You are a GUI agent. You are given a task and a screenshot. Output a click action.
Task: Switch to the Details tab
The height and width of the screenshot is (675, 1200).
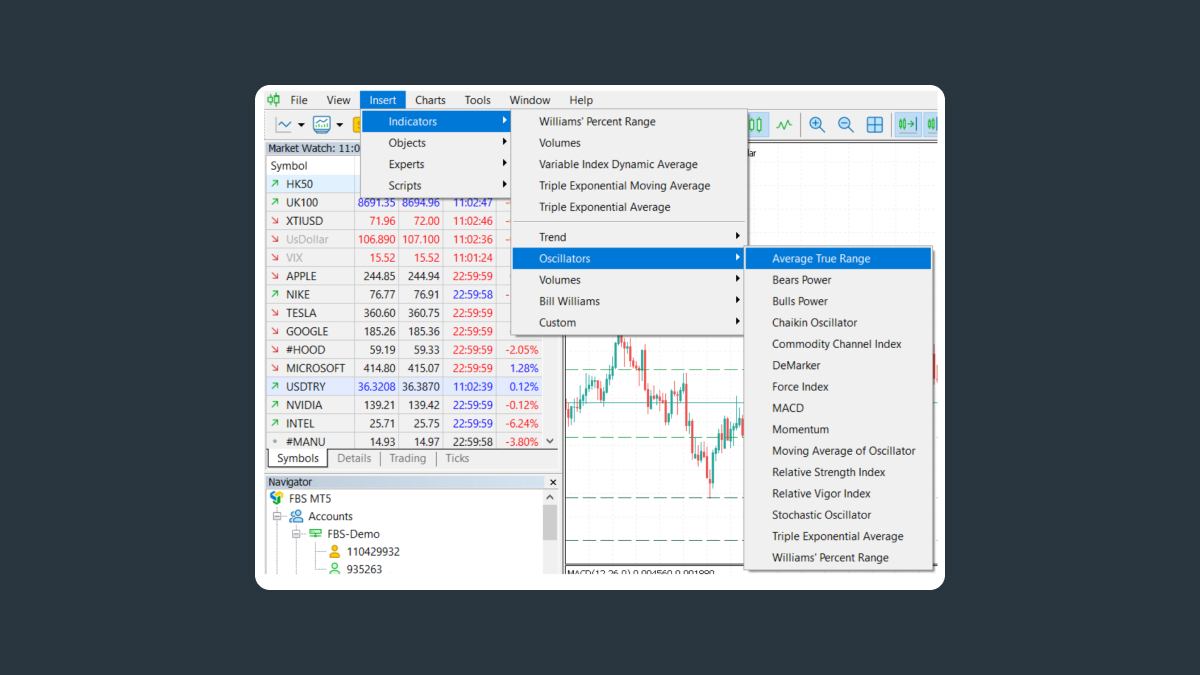coord(354,458)
